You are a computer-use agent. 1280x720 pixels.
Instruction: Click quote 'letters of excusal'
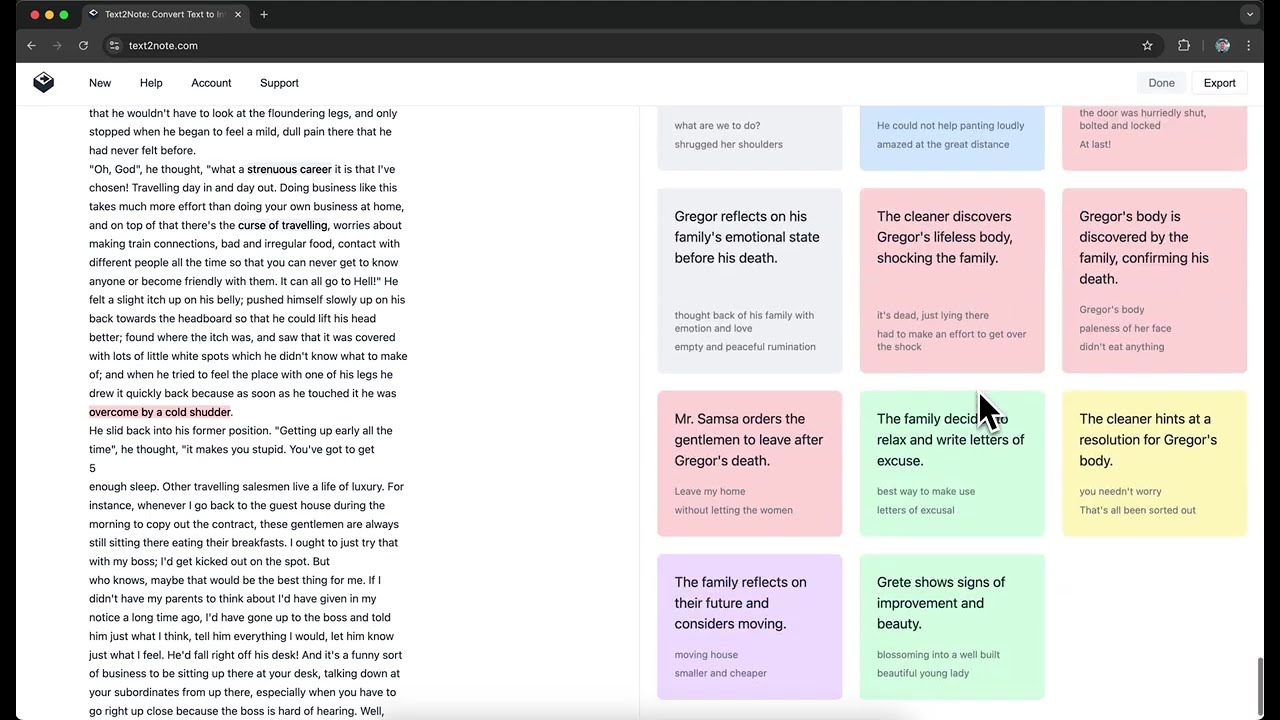click(x=915, y=510)
